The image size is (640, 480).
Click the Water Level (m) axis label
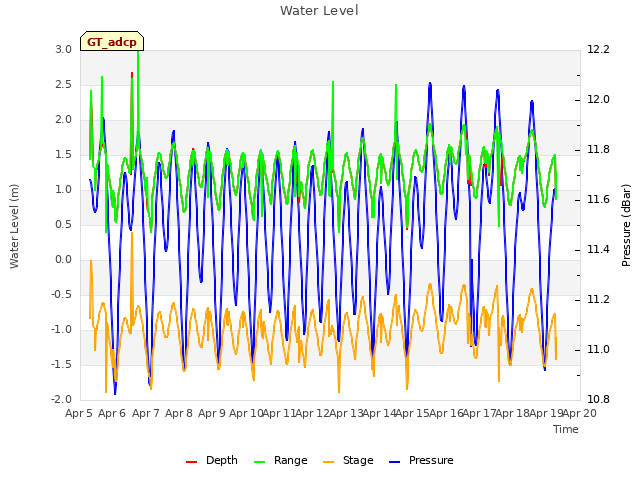tap(15, 226)
